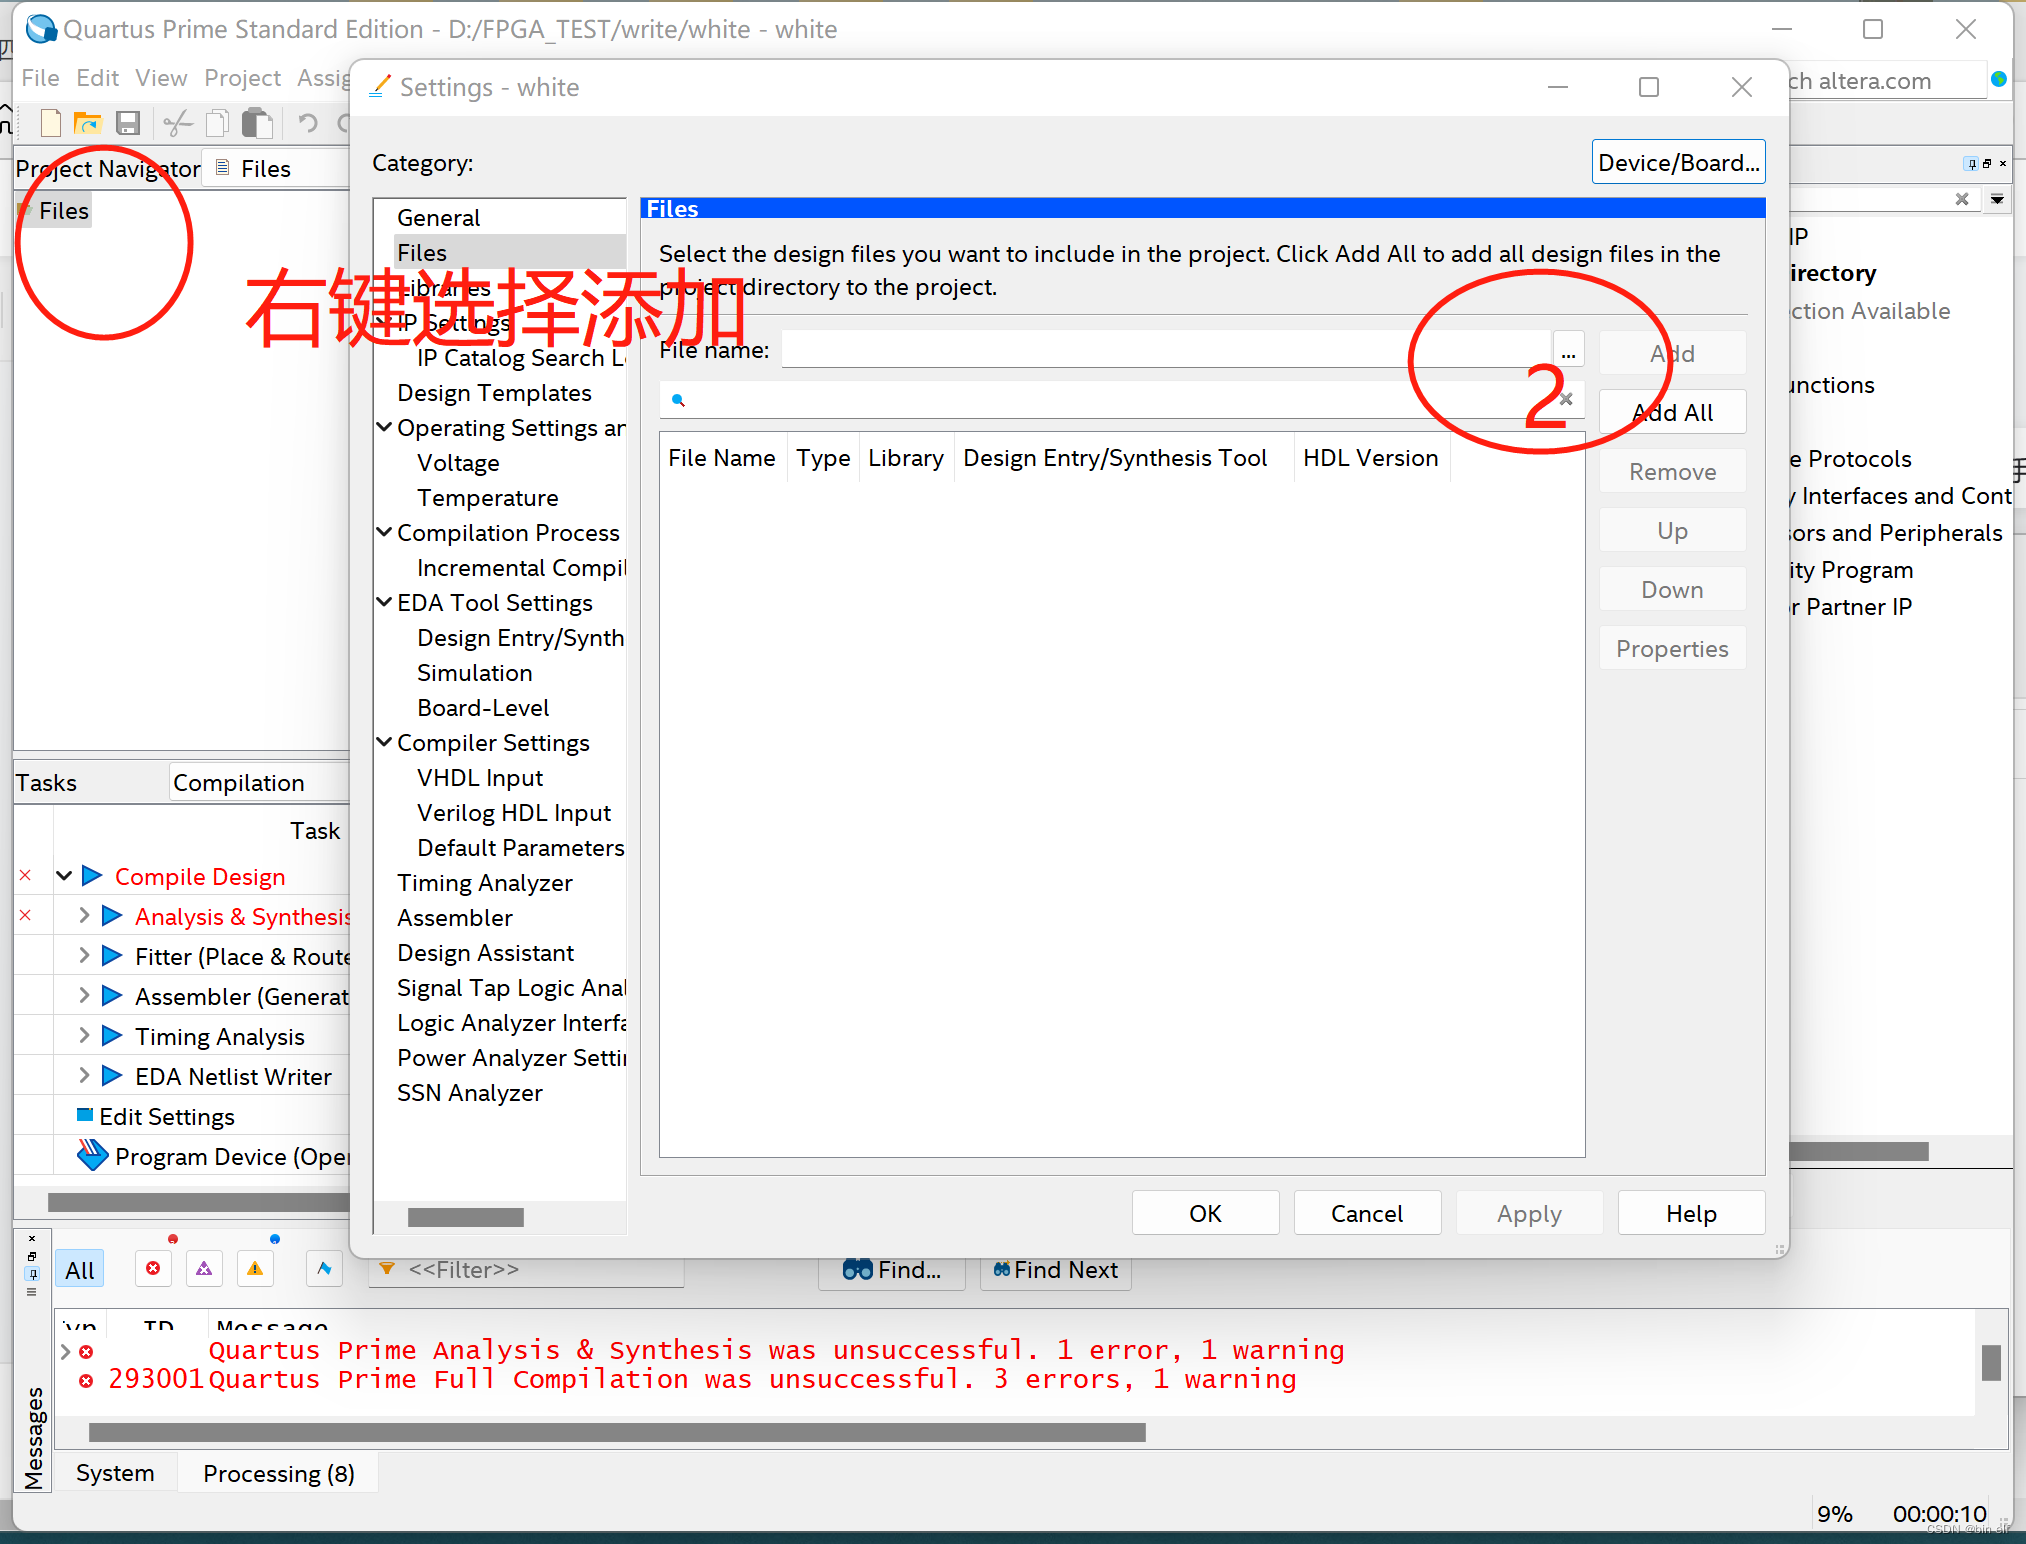Click the Program Device icon in Tasks
The height and width of the screenshot is (1544, 2026).
92,1156
